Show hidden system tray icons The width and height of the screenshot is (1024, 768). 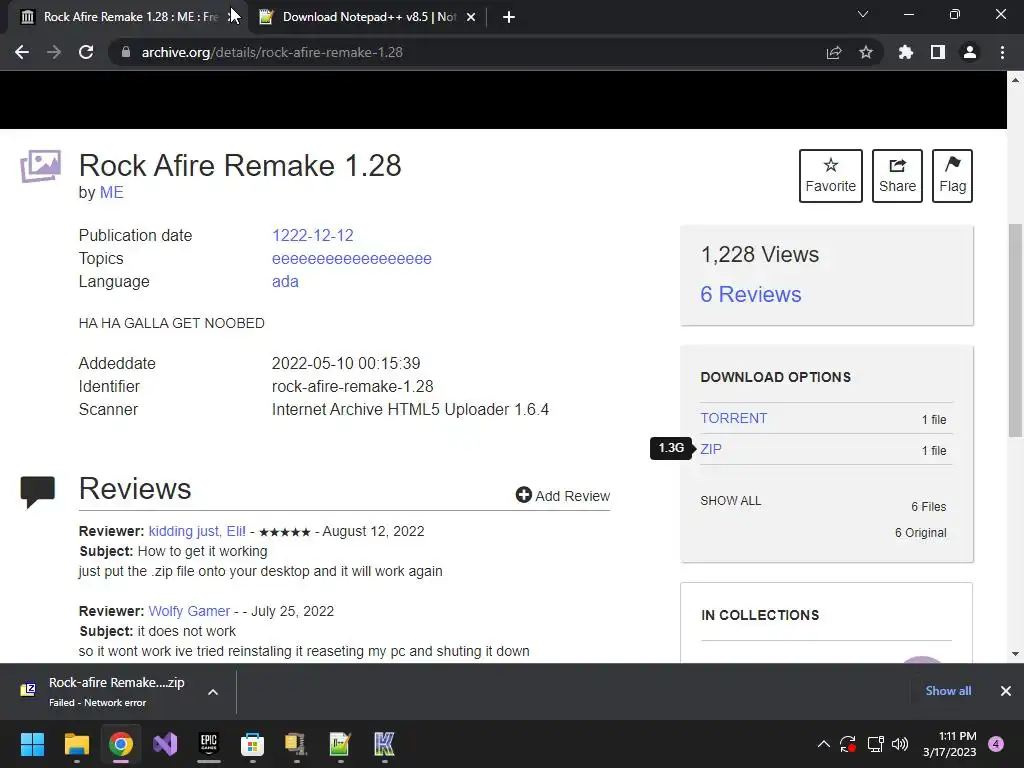(824, 744)
